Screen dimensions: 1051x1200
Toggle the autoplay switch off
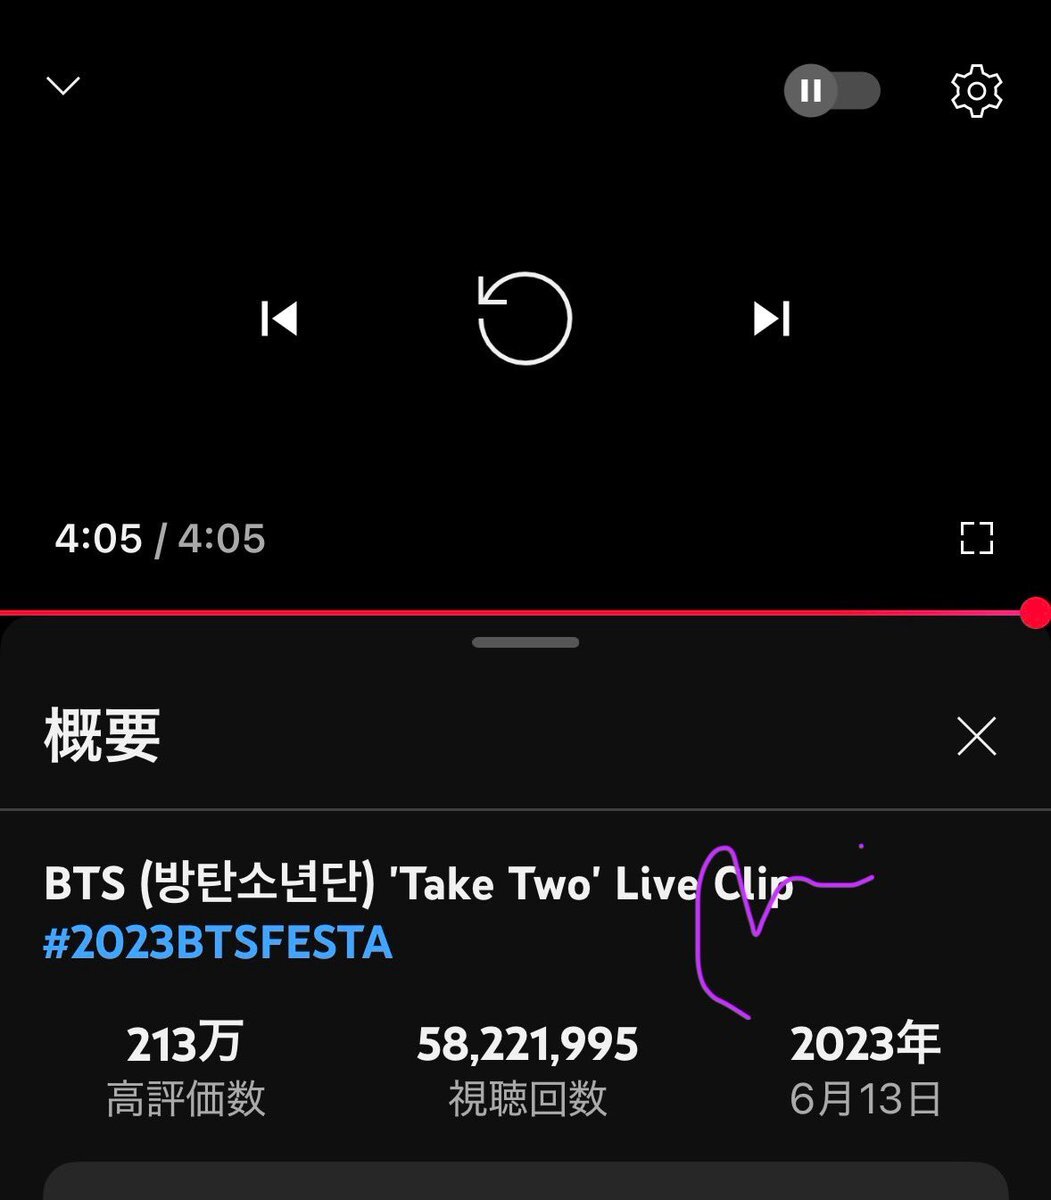832,91
